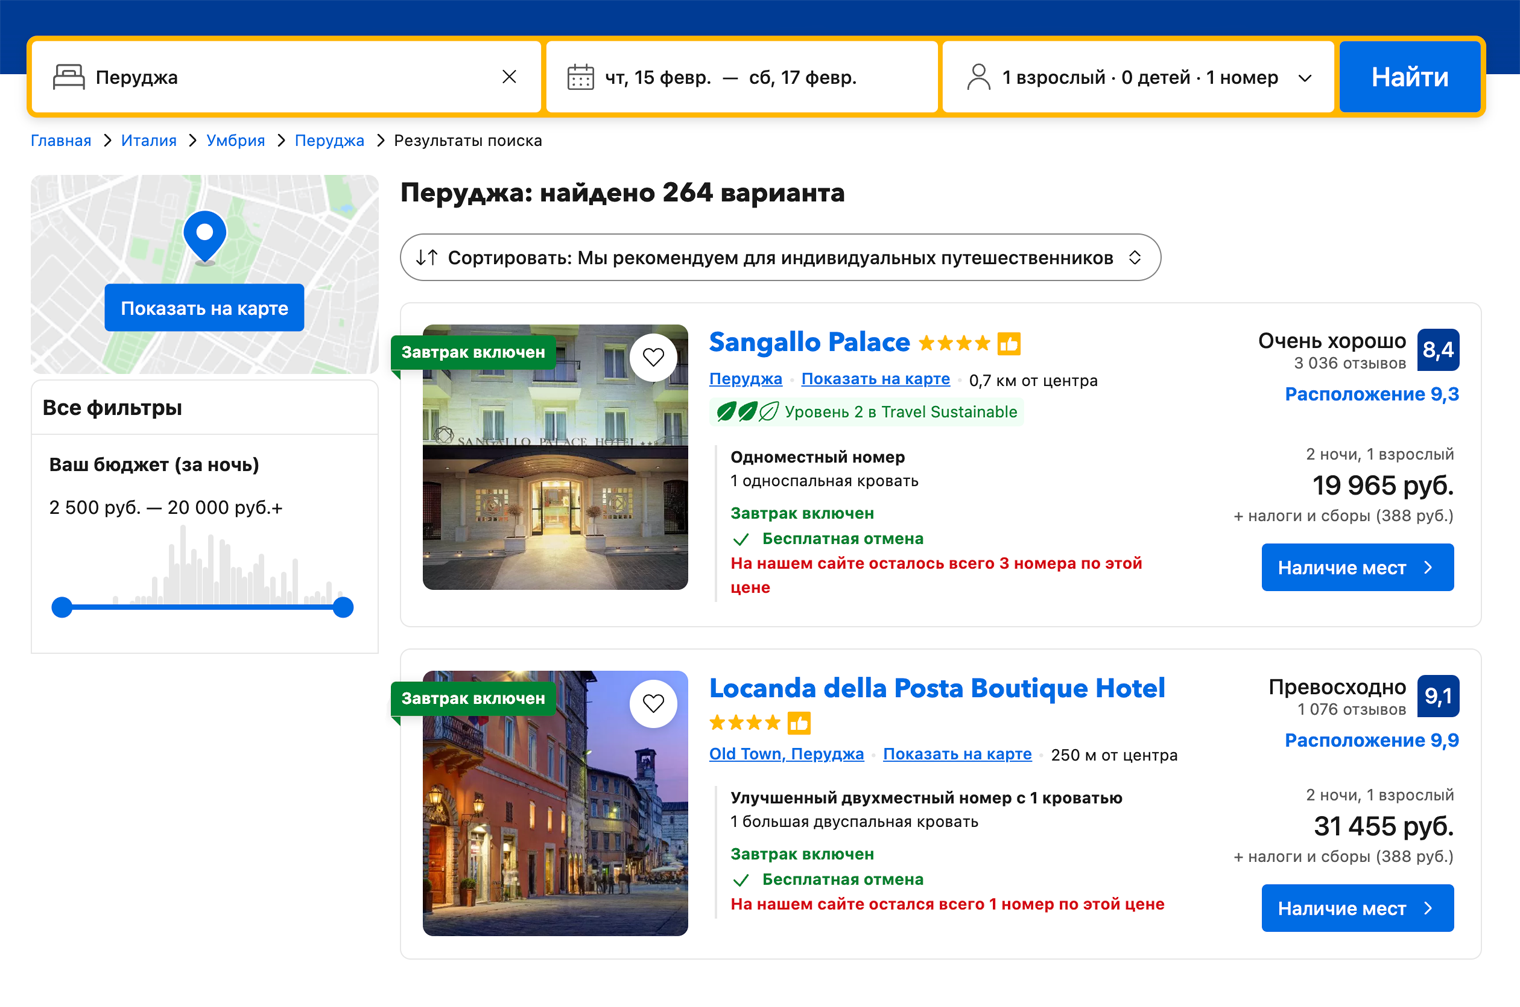Save Locanda della Posta with heart icon

tap(654, 703)
